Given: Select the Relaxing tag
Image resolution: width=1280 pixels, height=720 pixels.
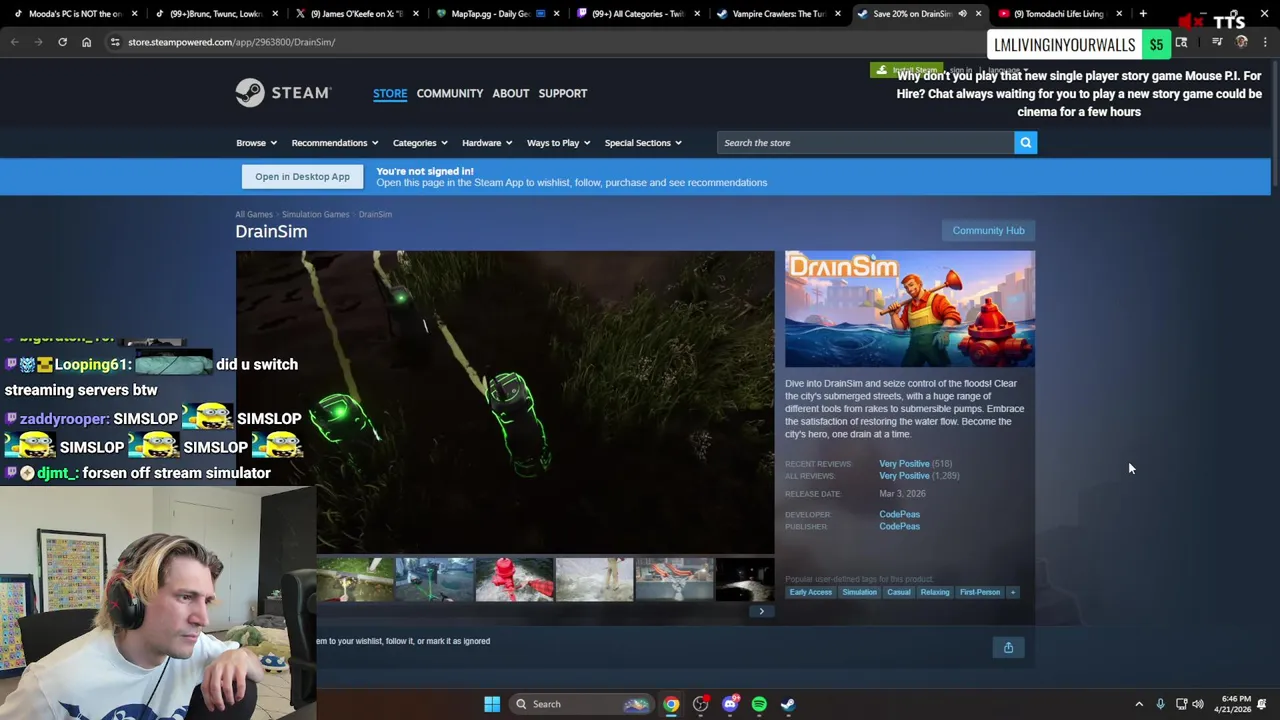Looking at the screenshot, I should coord(935,592).
